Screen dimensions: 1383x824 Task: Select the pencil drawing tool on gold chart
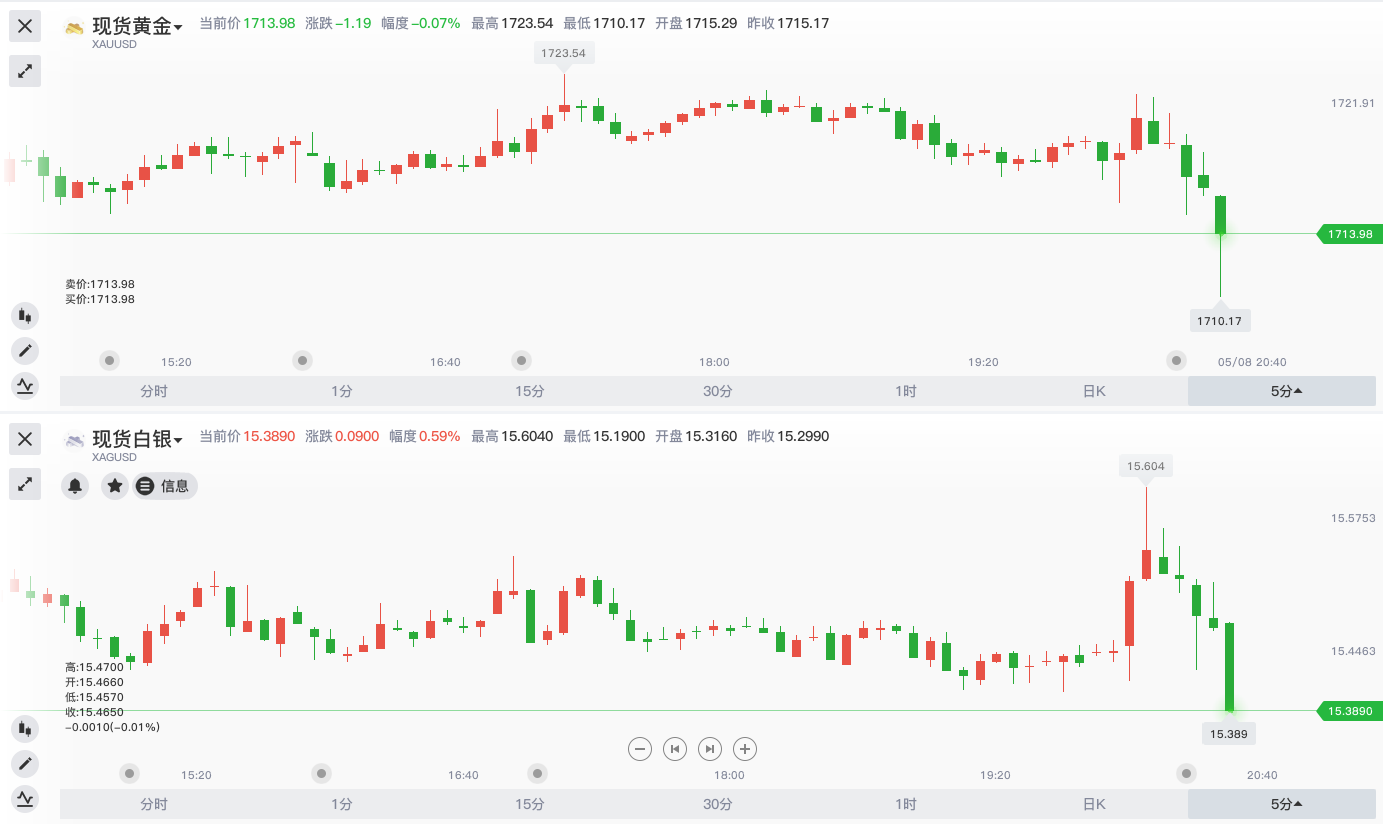coord(25,351)
